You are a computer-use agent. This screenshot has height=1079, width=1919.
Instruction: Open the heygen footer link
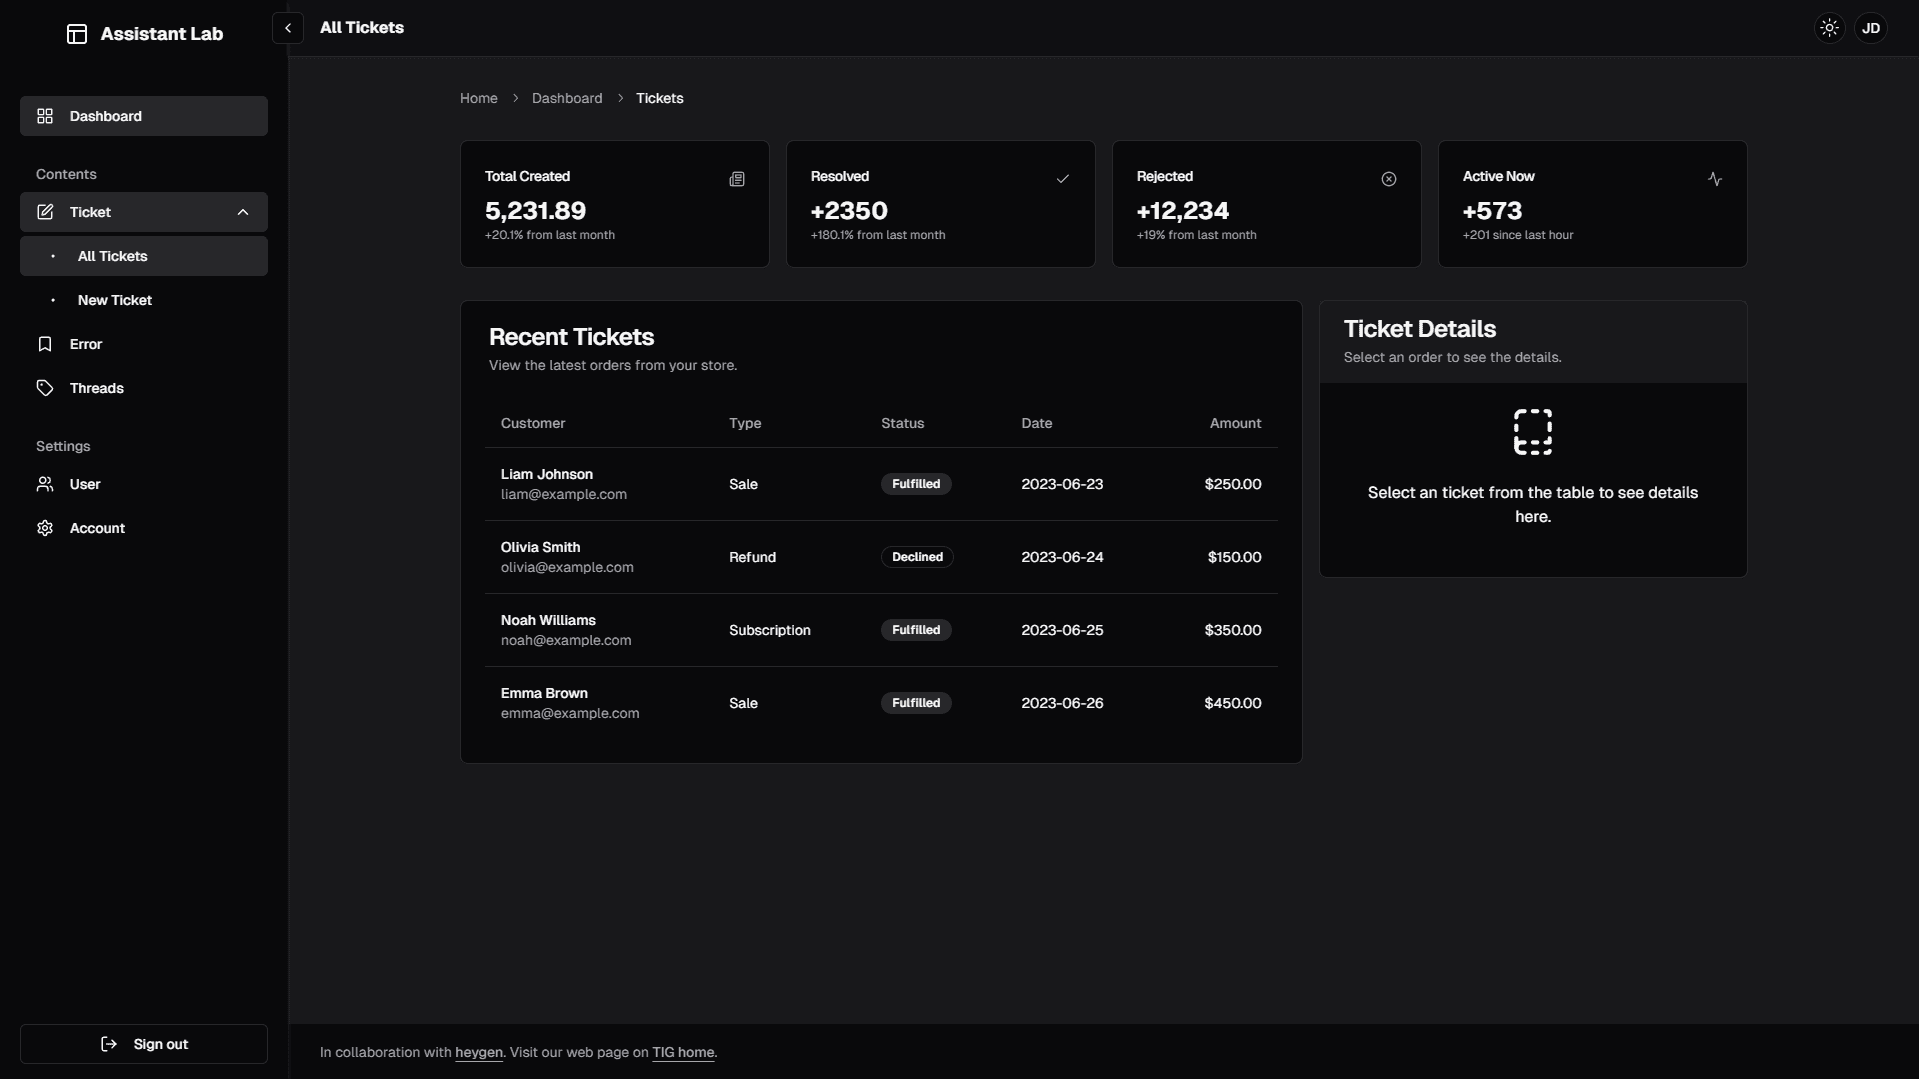pos(478,1052)
